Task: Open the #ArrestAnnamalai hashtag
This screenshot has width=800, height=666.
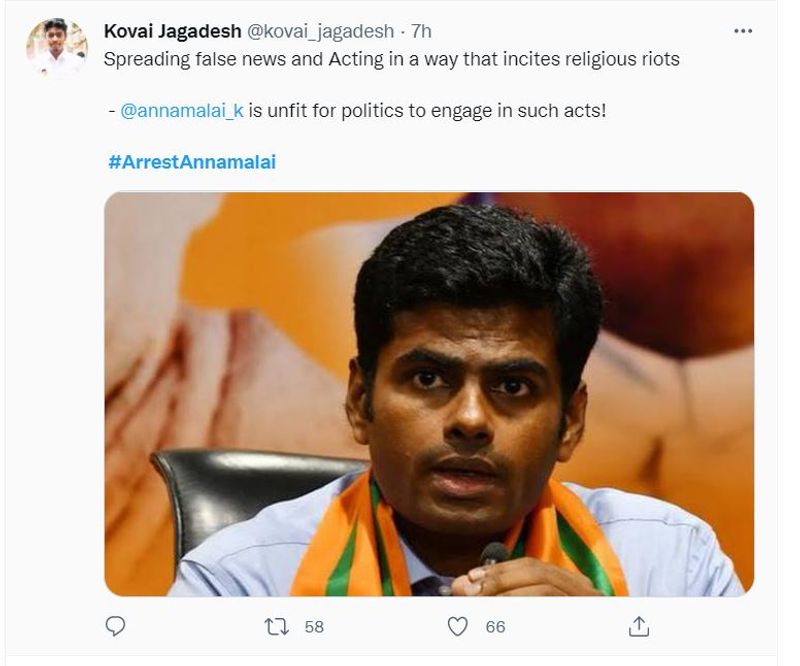Action: [191, 161]
